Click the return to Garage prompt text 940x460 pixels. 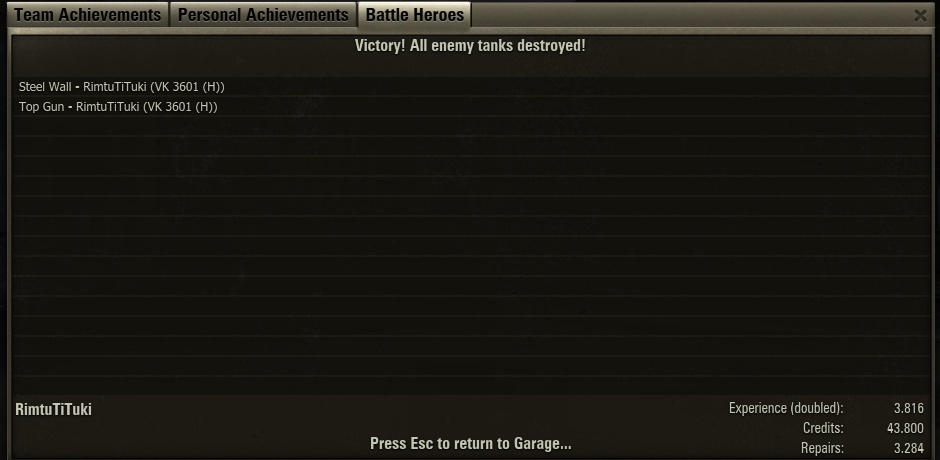(471, 444)
